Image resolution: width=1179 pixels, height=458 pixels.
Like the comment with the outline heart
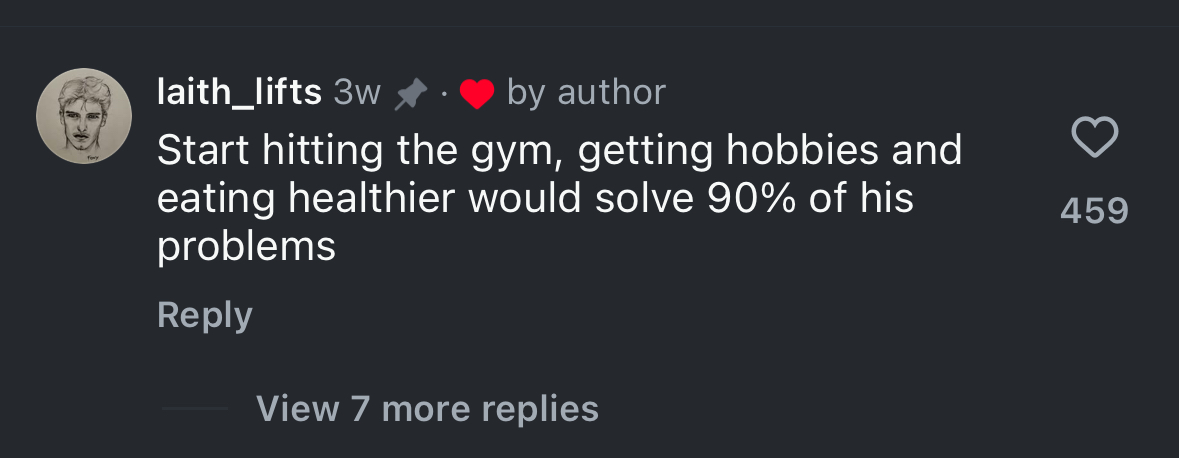tap(1094, 138)
